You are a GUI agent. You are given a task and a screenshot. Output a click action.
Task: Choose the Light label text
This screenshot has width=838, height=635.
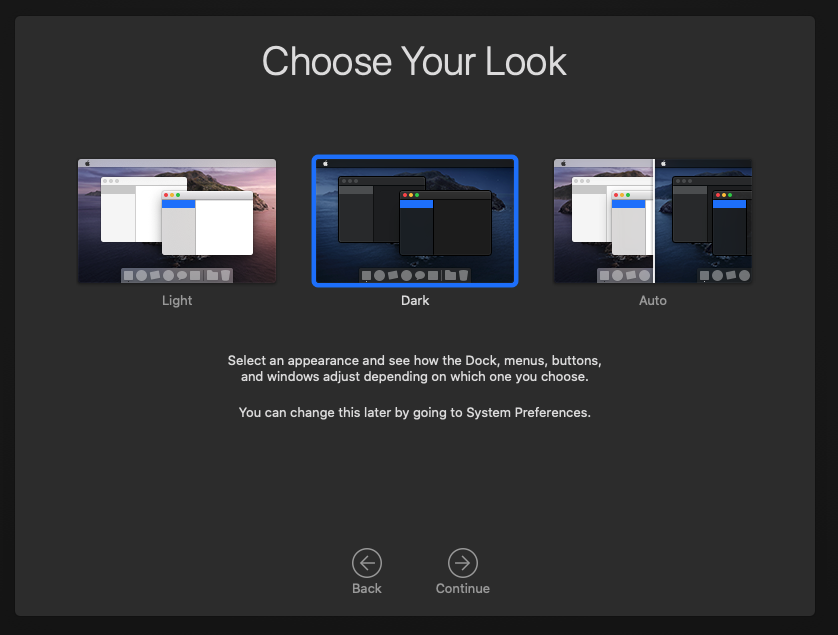pos(177,300)
